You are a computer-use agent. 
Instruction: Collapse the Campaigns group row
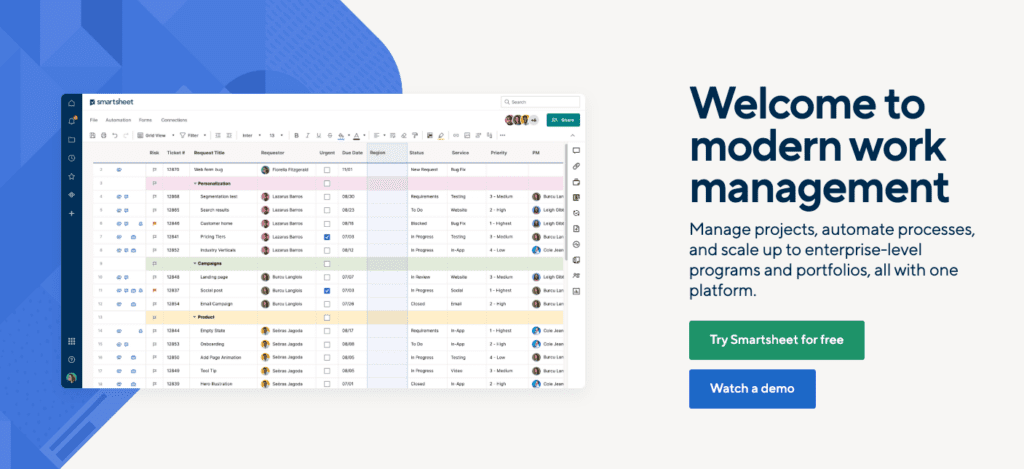[x=195, y=264]
